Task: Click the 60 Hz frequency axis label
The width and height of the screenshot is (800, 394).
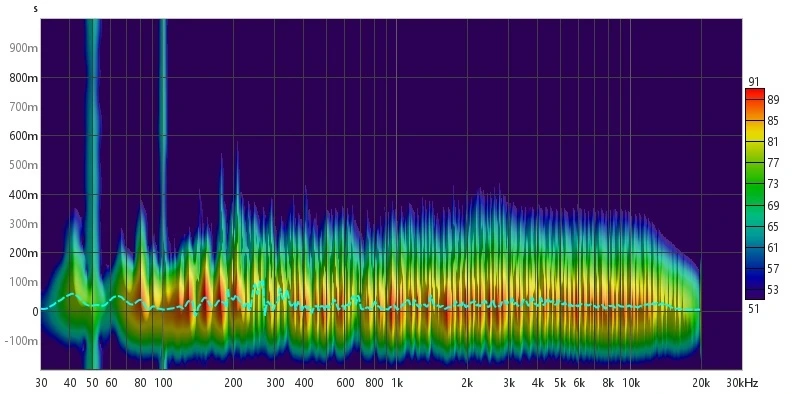Action: [x=111, y=383]
